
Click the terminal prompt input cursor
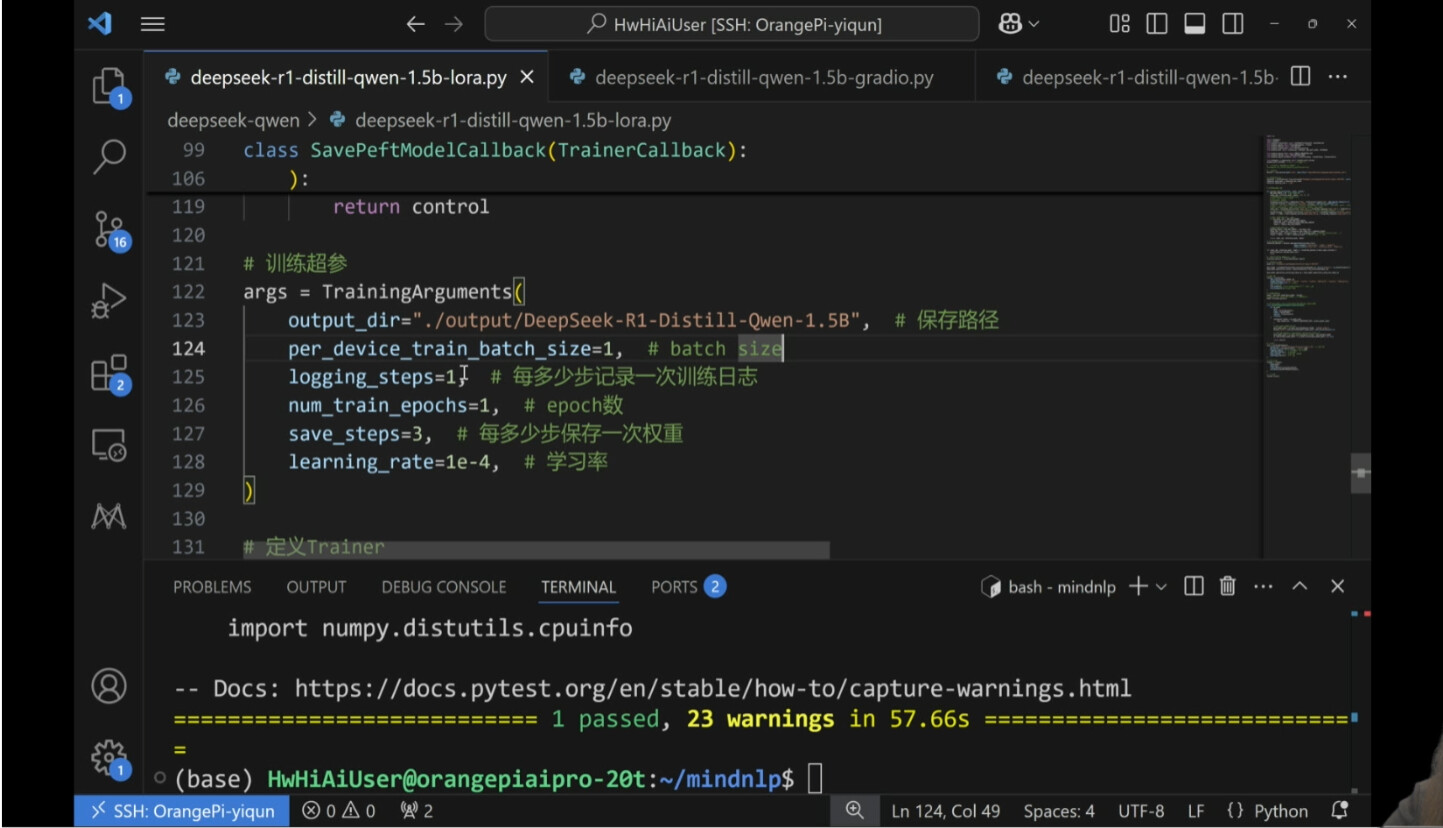815,778
